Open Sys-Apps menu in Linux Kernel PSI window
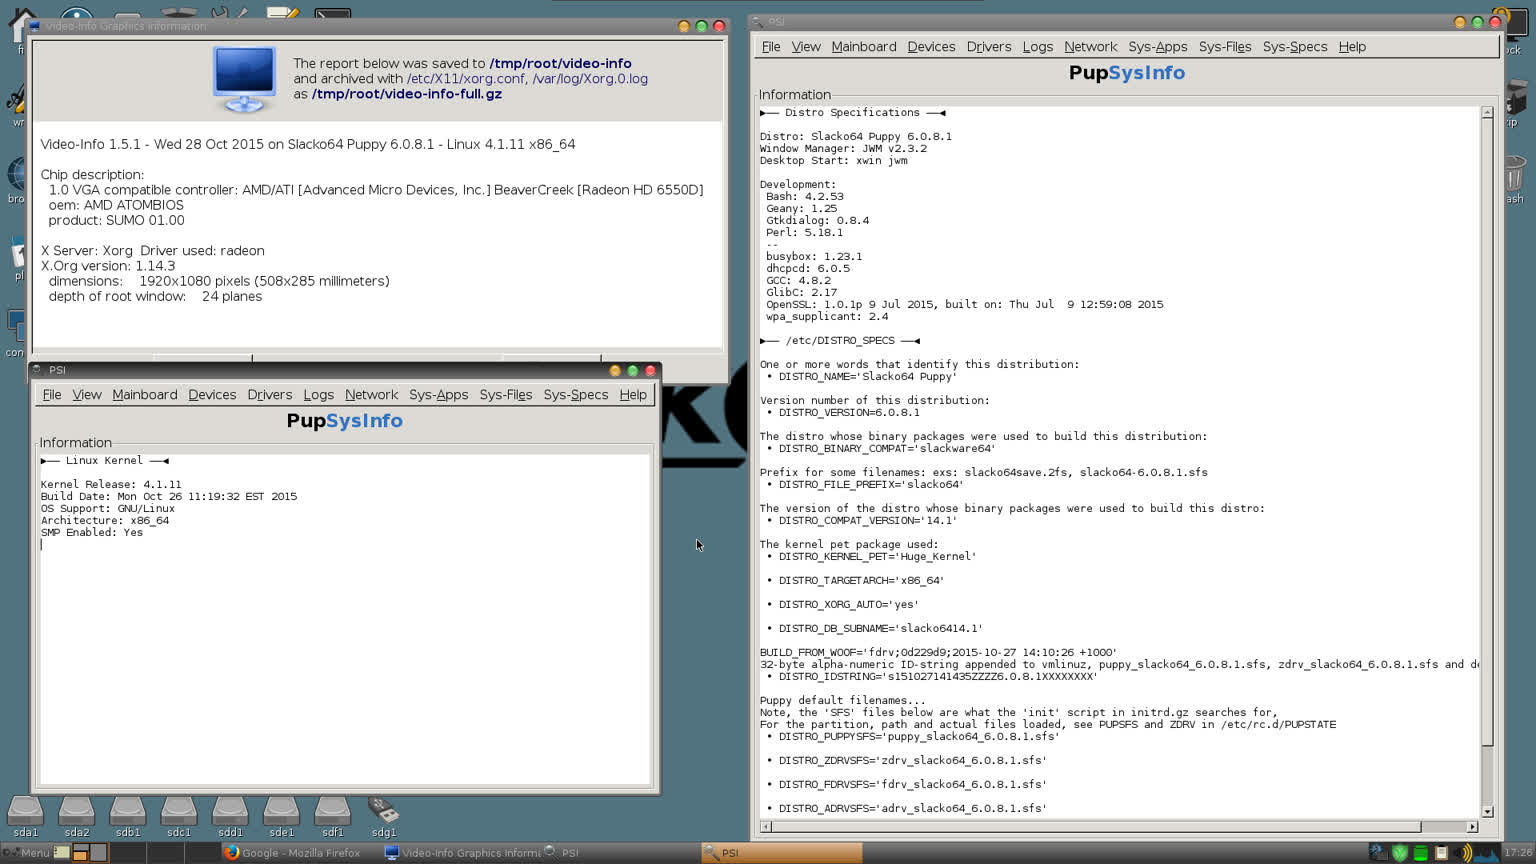The height and width of the screenshot is (864, 1536). tap(438, 395)
